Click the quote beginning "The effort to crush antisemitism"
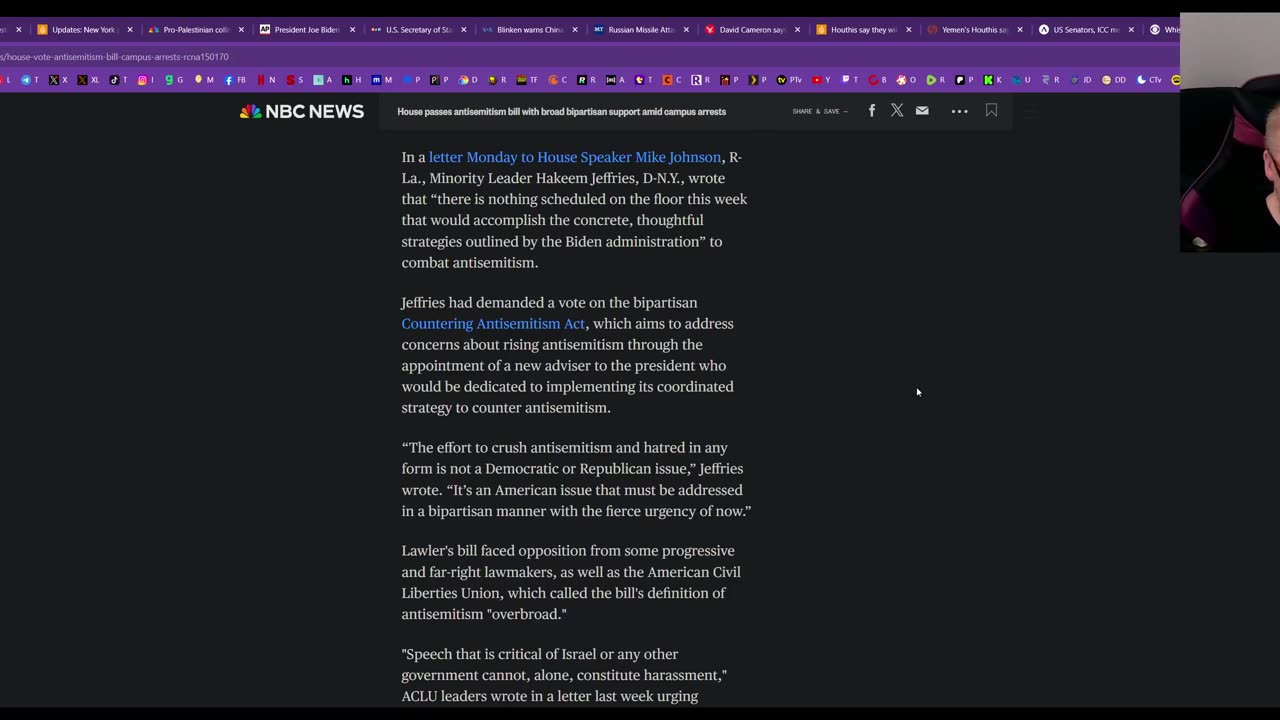 pyautogui.click(x=576, y=479)
